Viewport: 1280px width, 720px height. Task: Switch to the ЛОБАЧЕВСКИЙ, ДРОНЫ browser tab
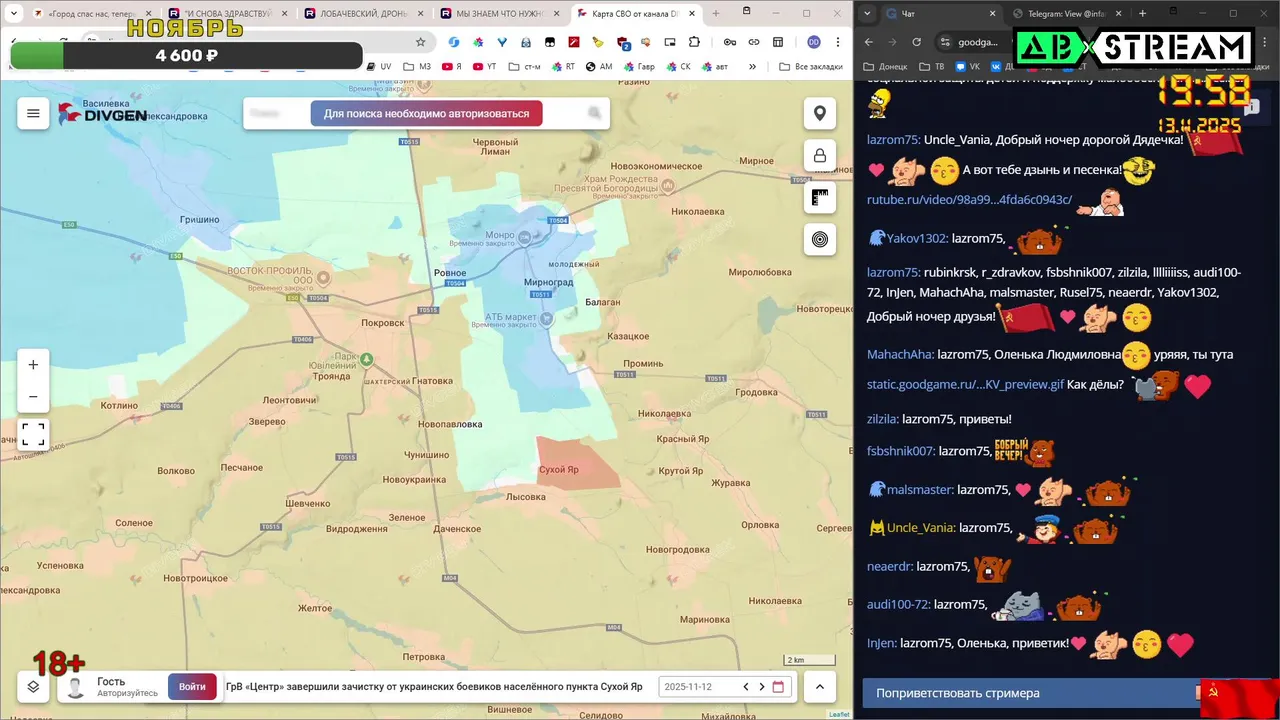click(x=364, y=14)
